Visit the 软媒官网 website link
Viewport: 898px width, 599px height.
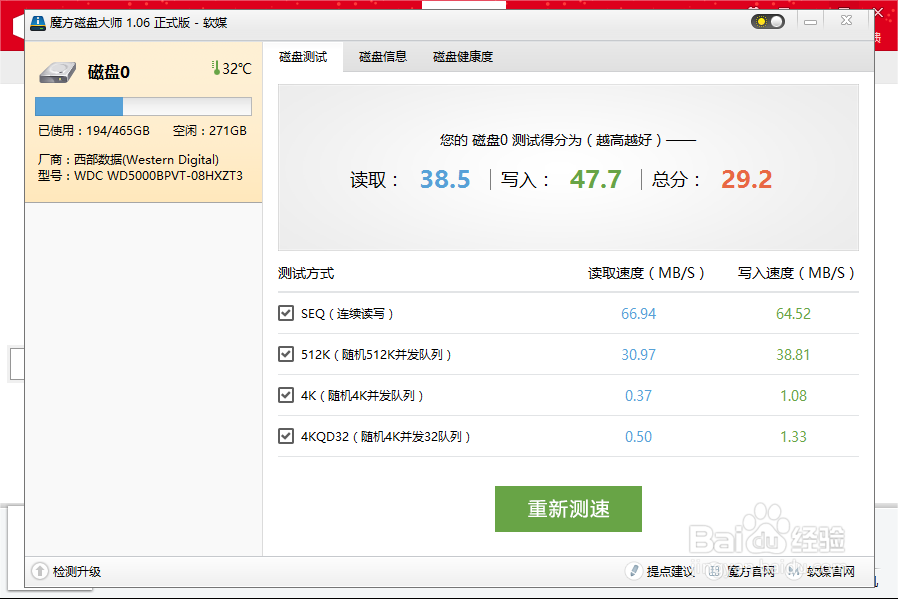coord(829,572)
